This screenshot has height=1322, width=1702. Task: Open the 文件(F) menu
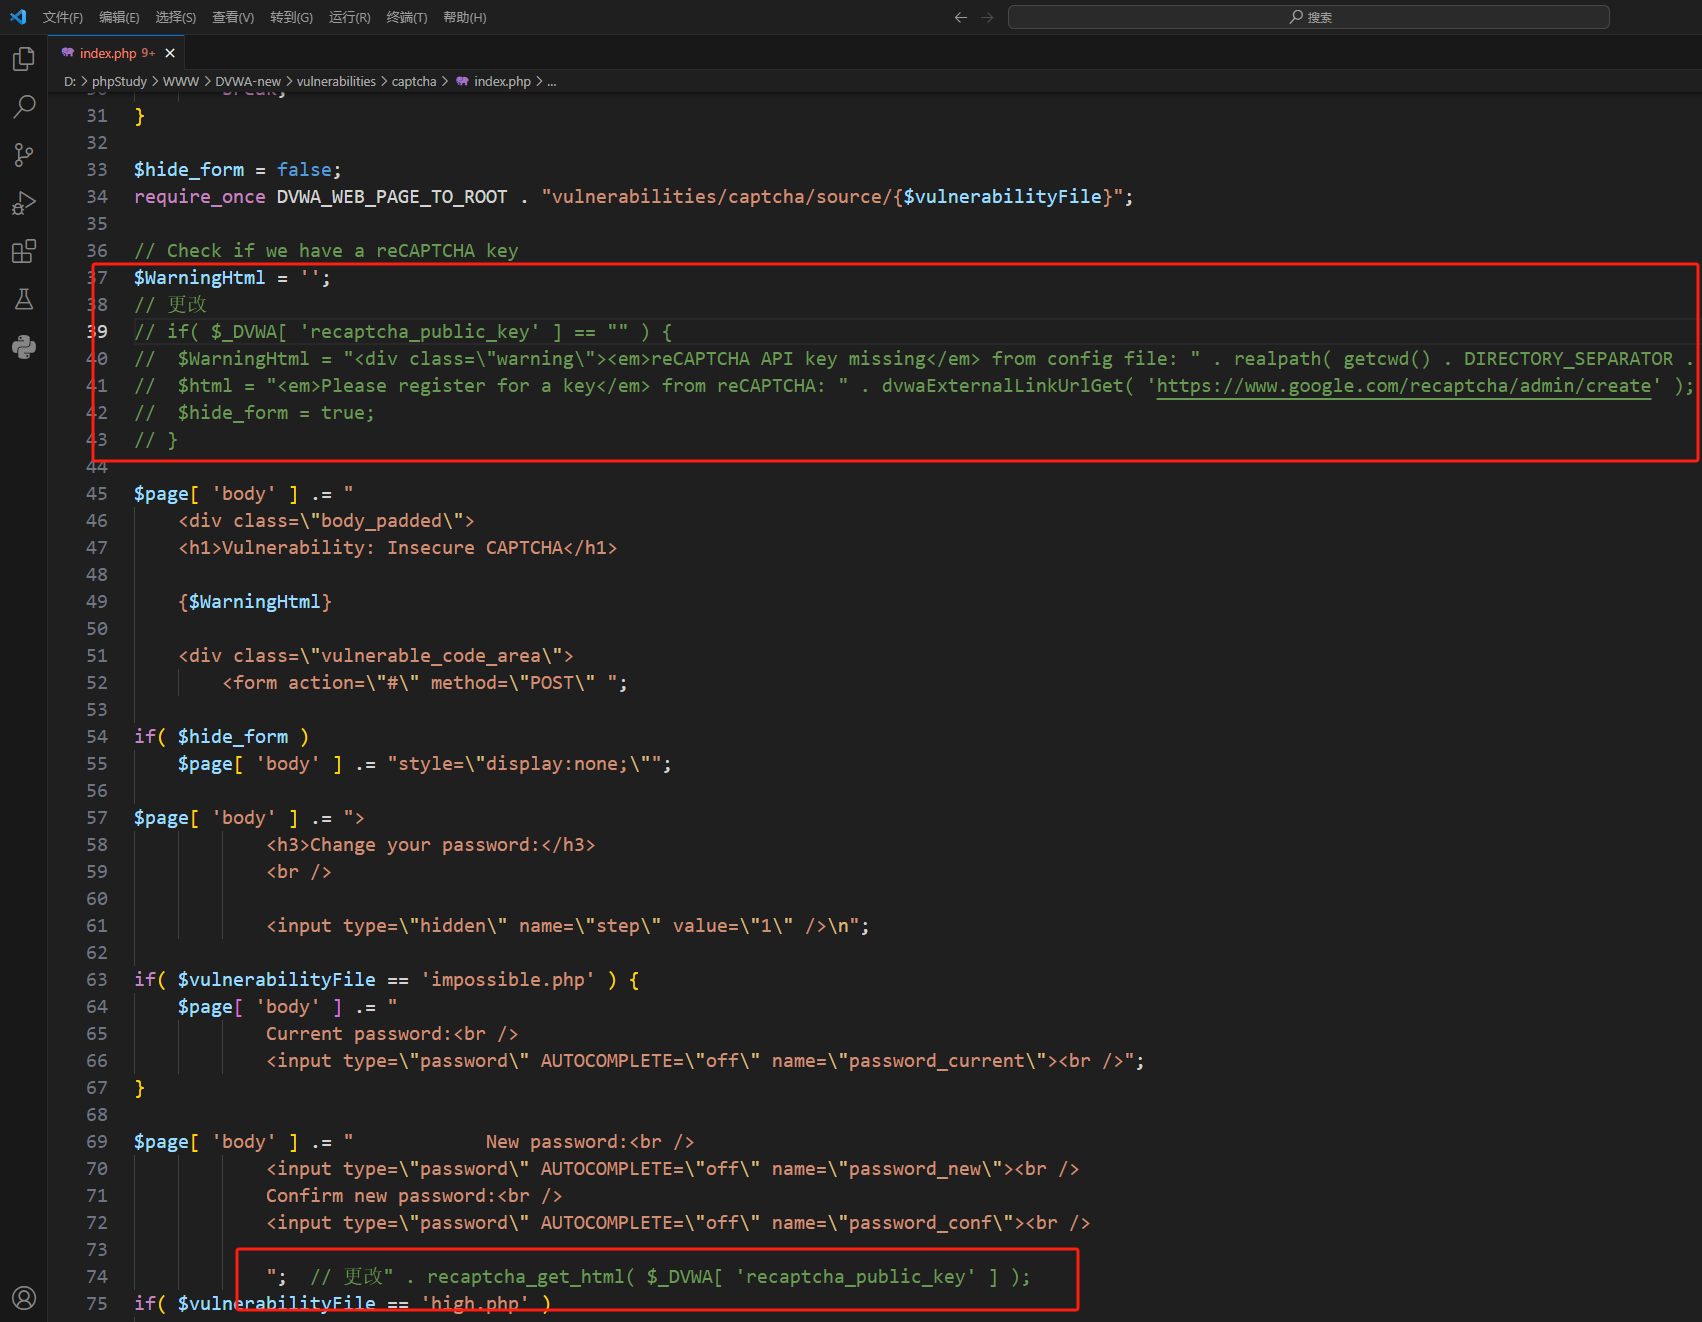[x=63, y=17]
